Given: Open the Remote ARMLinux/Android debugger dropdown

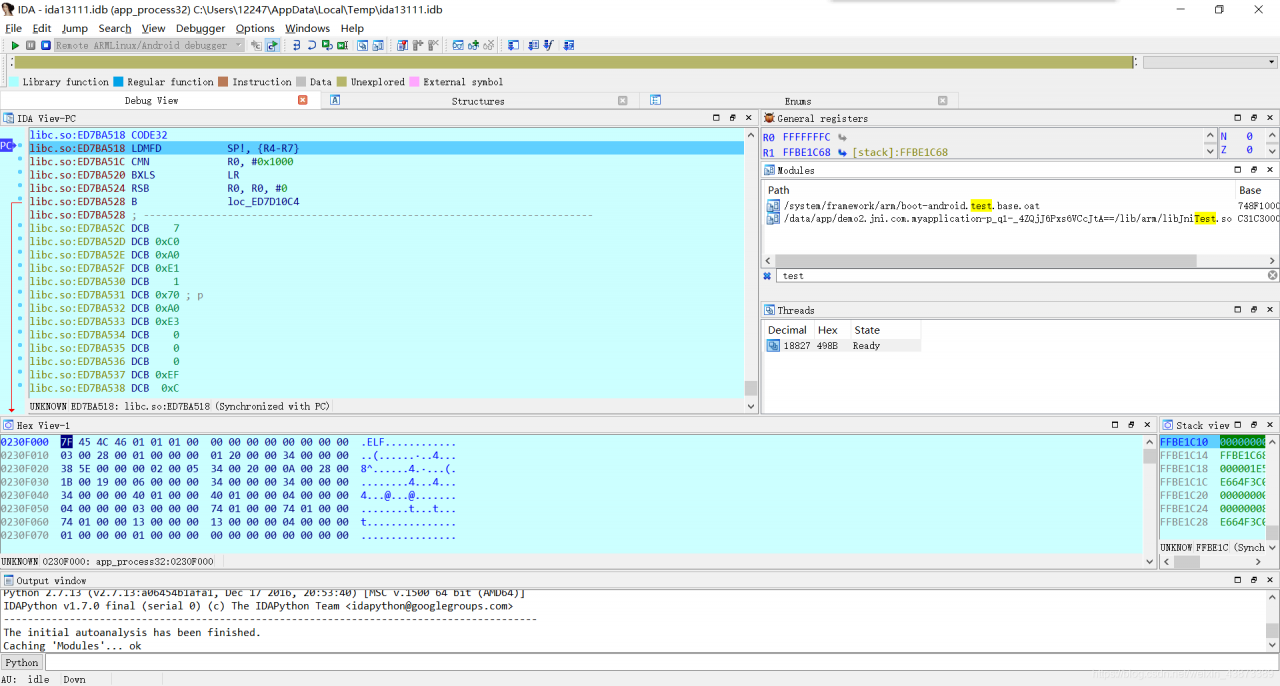Looking at the screenshot, I should tap(238, 46).
